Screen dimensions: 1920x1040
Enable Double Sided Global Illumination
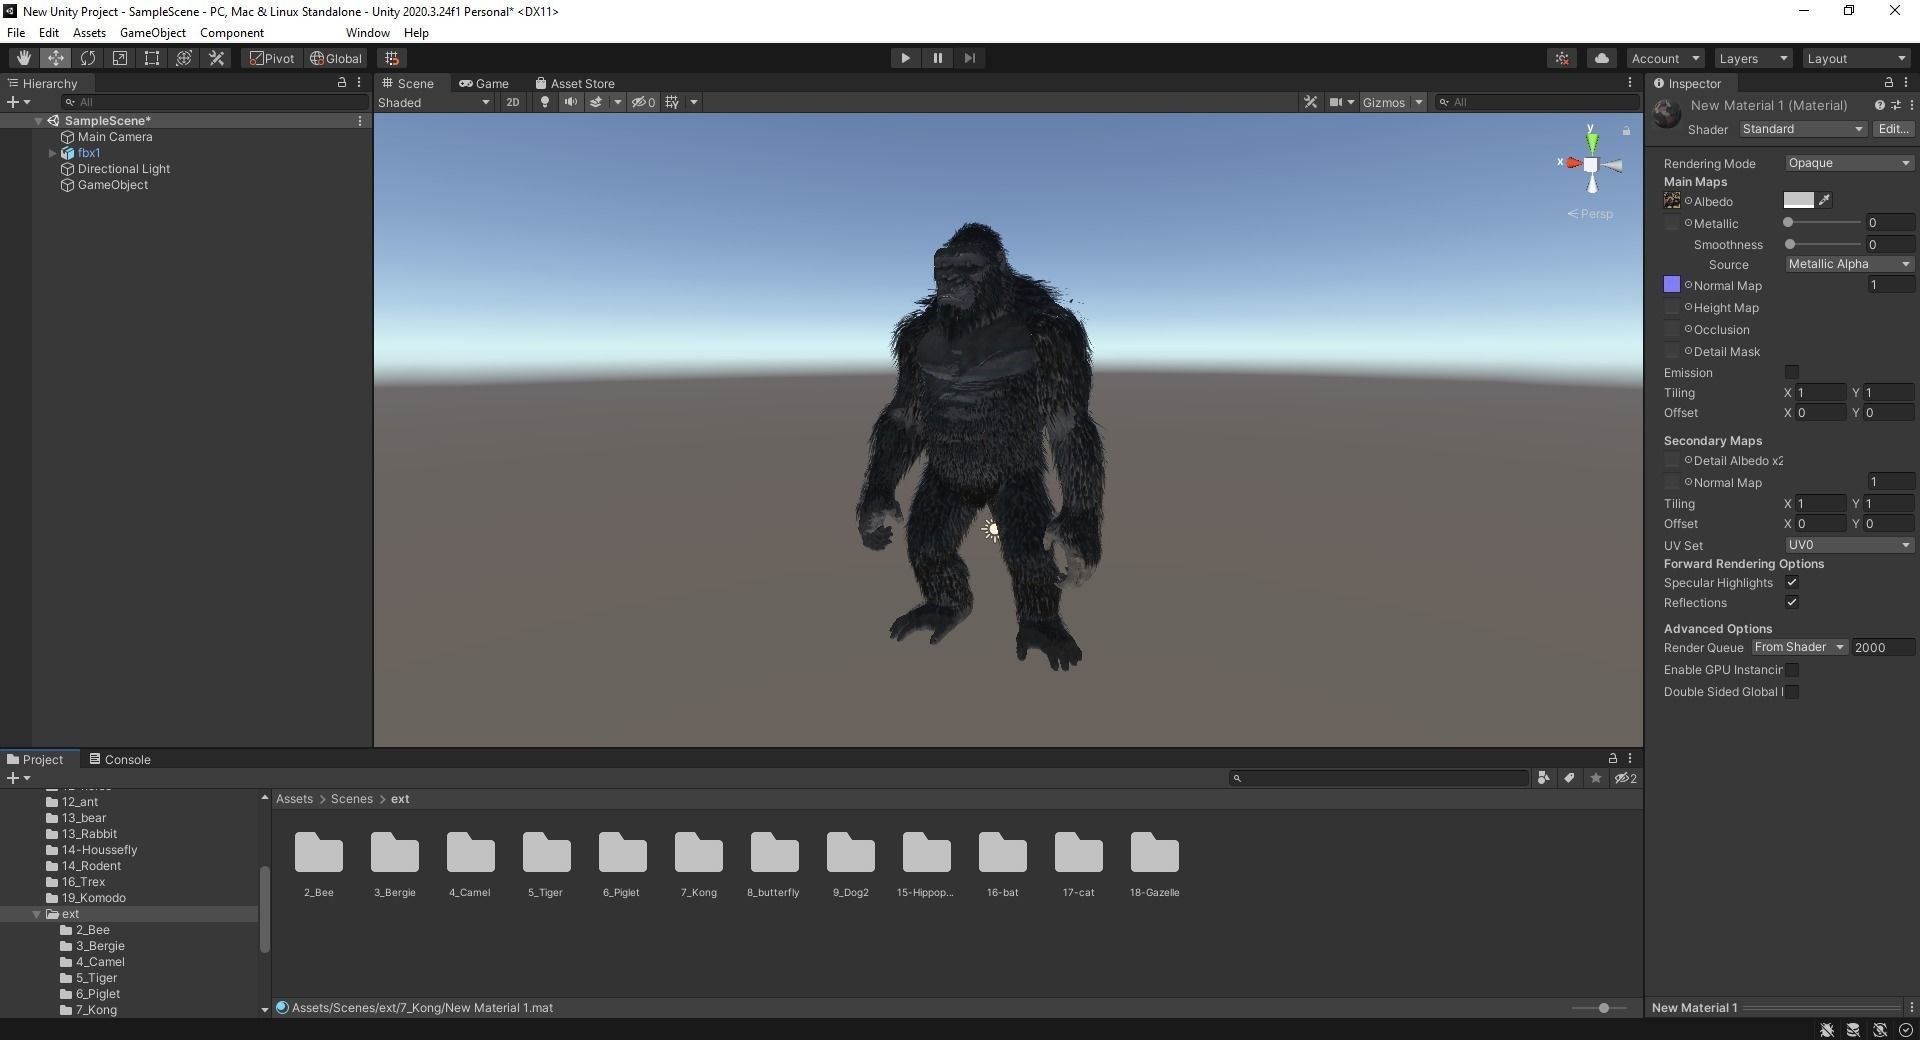pos(1791,692)
